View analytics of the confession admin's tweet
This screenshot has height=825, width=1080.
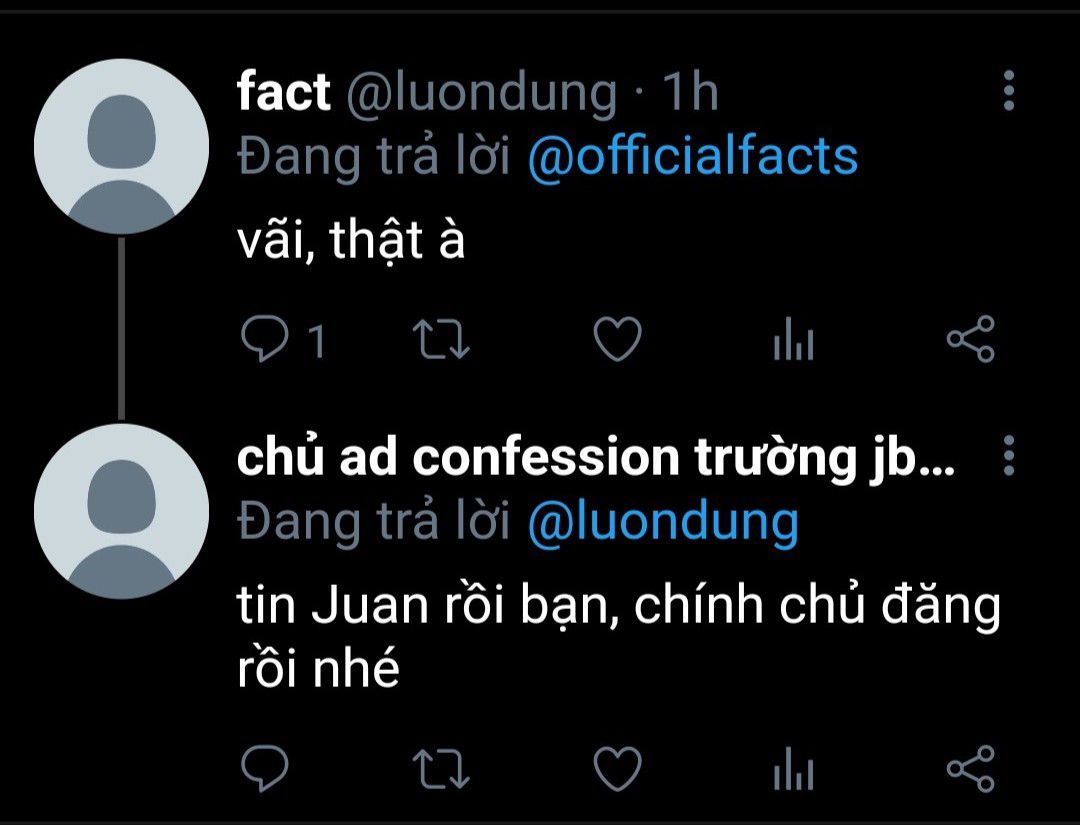tap(793, 769)
